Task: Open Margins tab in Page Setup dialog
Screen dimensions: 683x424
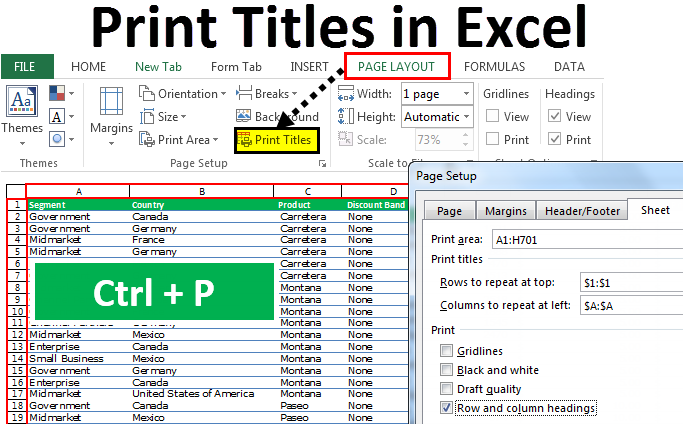Action: pyautogui.click(x=506, y=211)
